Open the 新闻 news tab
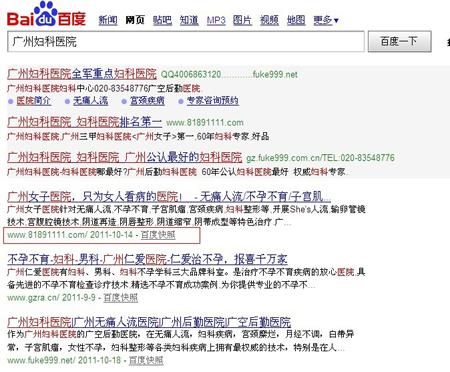This screenshot has width=450, height=372. pyautogui.click(x=108, y=20)
